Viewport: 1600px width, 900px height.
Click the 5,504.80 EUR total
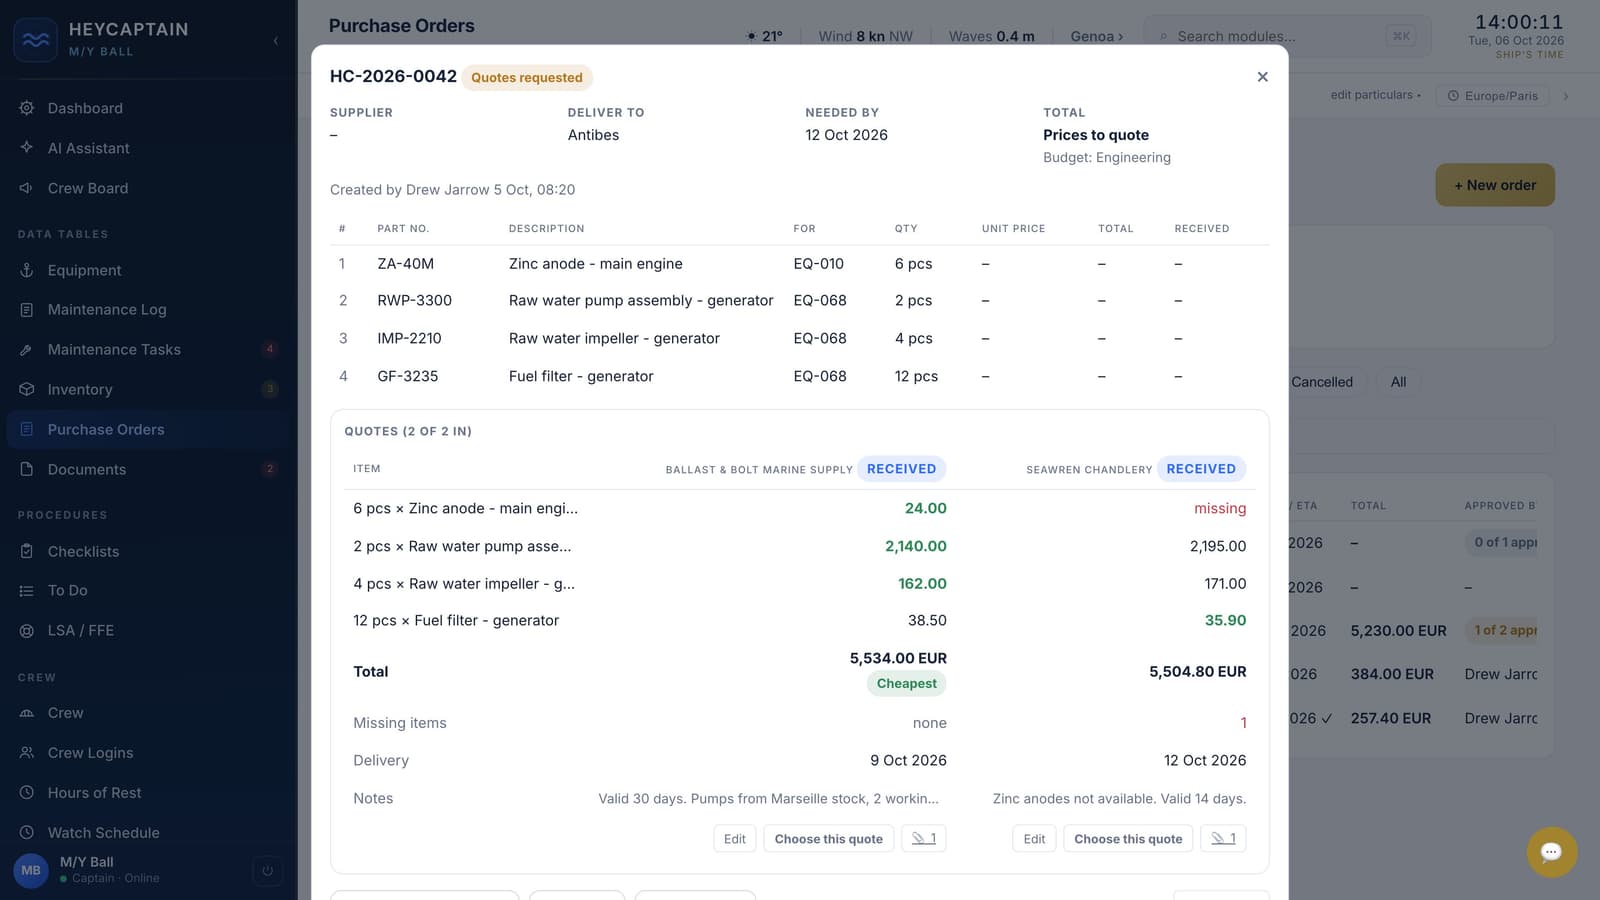tap(1197, 672)
